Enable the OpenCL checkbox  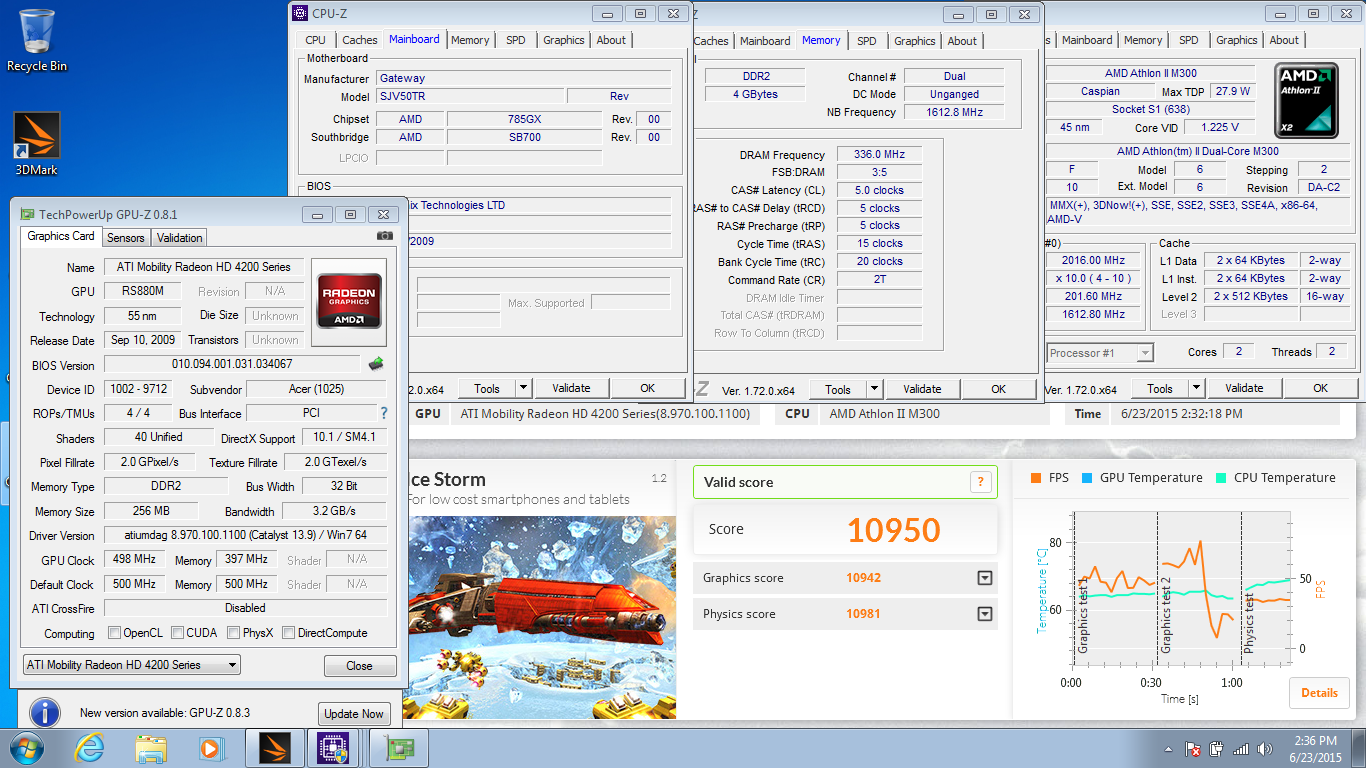[114, 633]
